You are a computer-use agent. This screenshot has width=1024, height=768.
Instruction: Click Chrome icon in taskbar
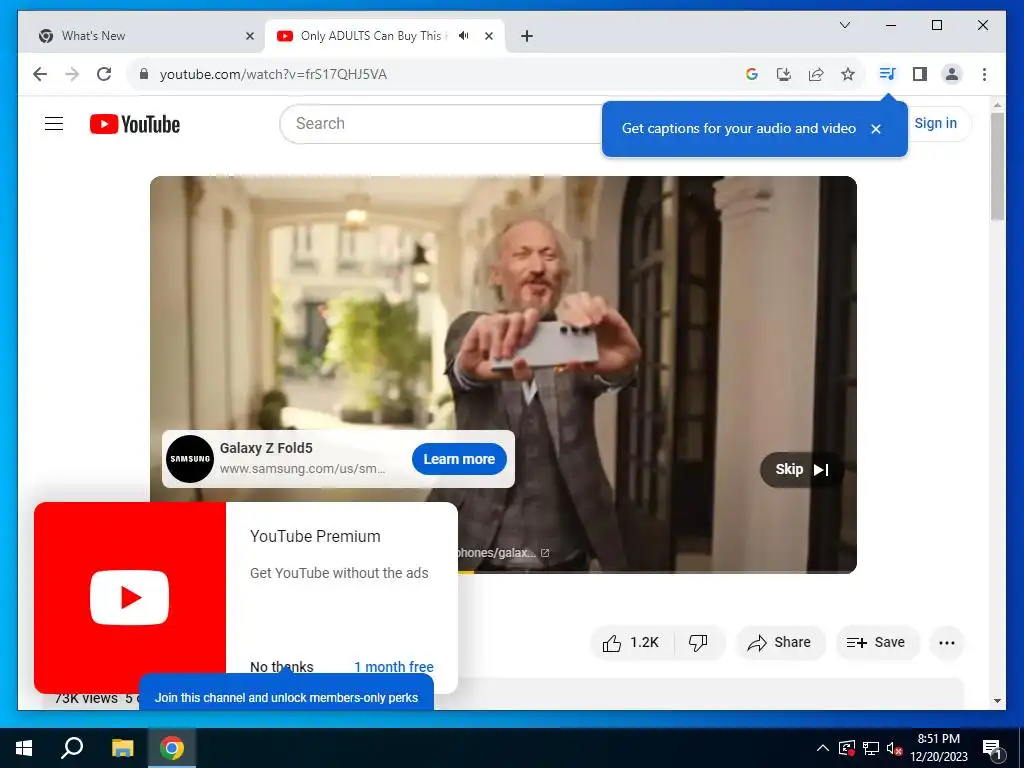click(x=171, y=748)
